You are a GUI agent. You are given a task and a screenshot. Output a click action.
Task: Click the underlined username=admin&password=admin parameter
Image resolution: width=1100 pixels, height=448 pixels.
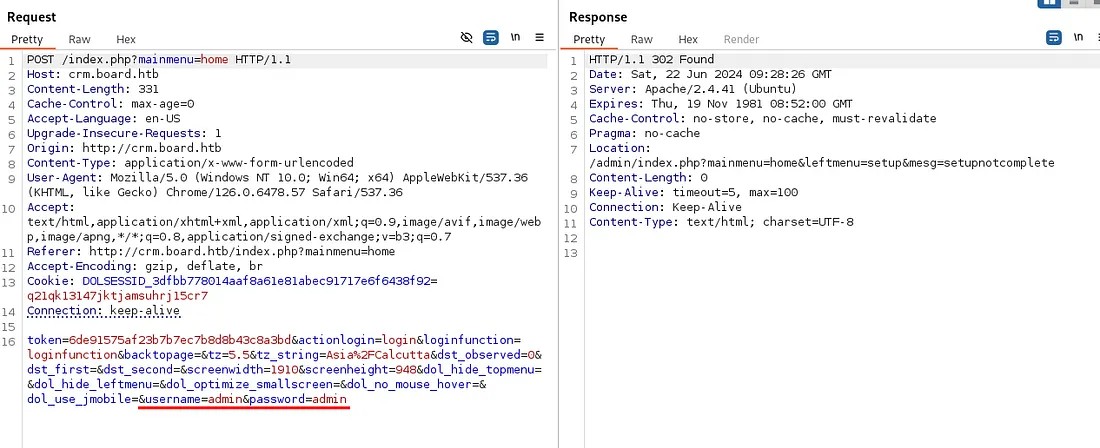(244, 399)
